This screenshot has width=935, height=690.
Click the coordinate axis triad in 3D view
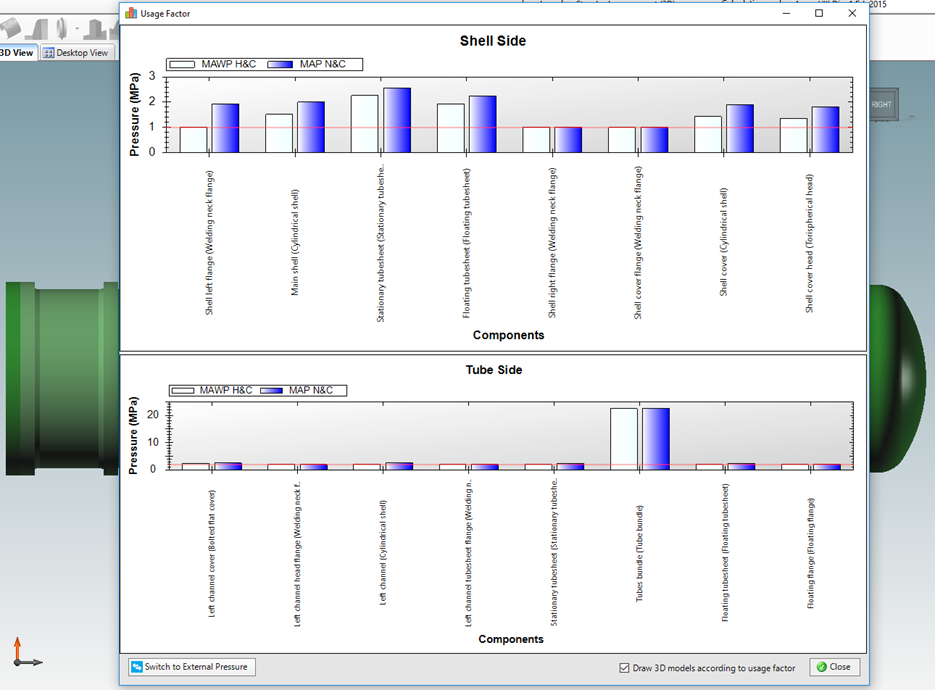click(27, 652)
